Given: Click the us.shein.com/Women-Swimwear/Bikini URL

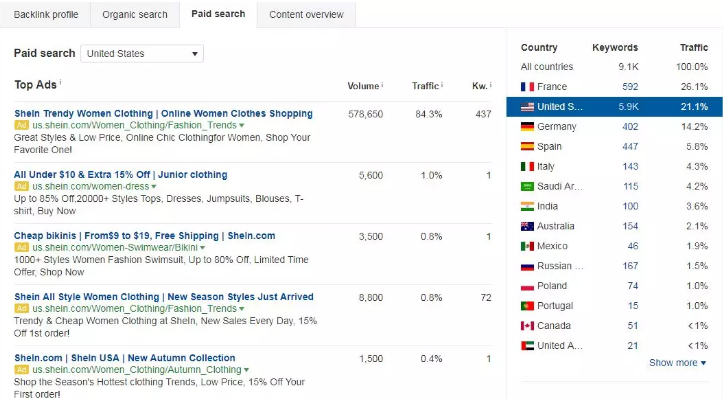Looking at the screenshot, I should click(115, 248).
